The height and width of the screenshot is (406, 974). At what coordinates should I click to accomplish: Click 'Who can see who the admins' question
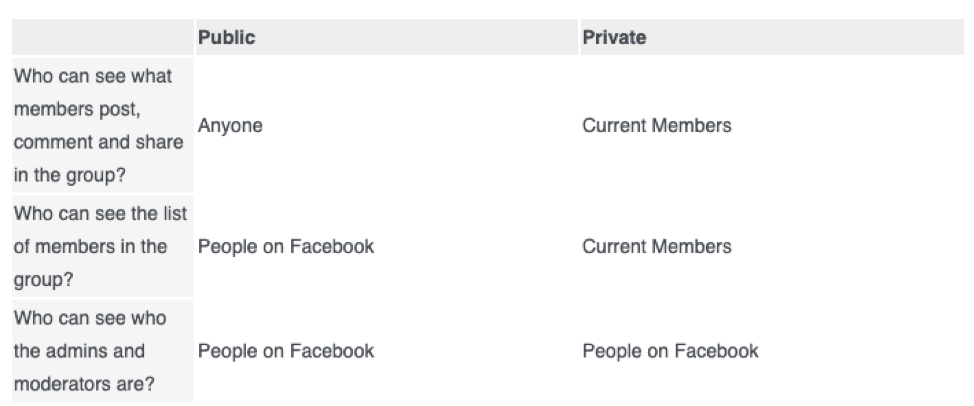pyautogui.click(x=90, y=318)
